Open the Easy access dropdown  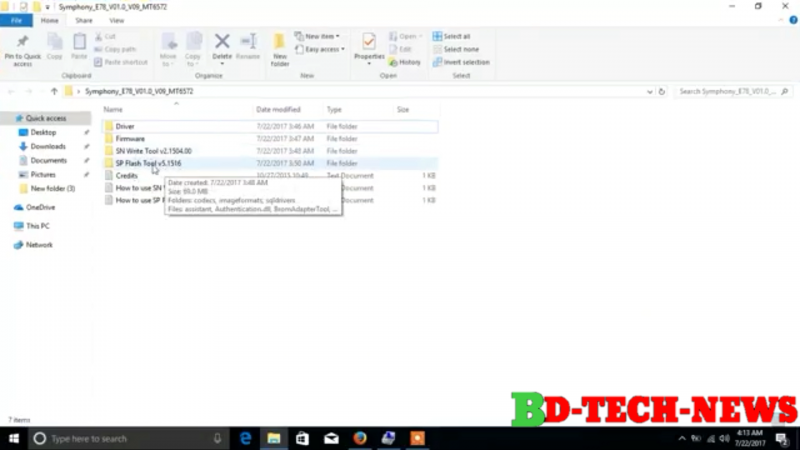320,49
